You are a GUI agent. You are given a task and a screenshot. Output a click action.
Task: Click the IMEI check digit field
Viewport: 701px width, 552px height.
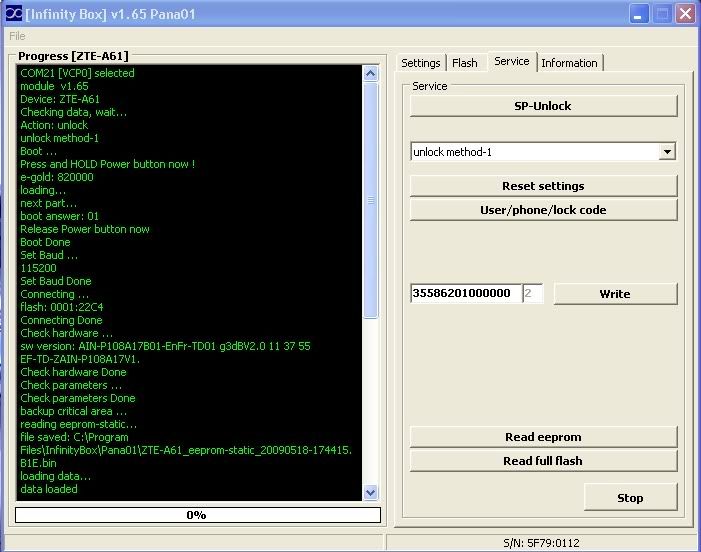click(533, 293)
